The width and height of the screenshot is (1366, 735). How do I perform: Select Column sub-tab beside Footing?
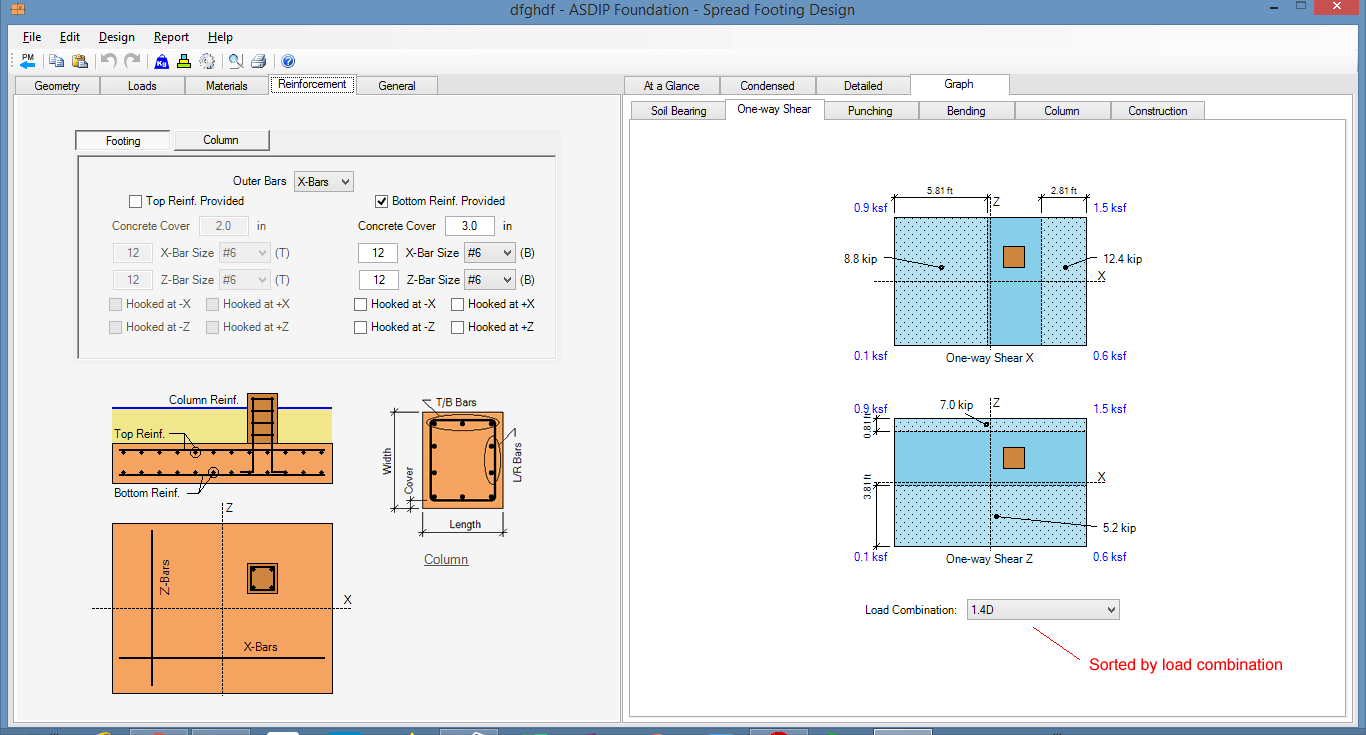221,140
